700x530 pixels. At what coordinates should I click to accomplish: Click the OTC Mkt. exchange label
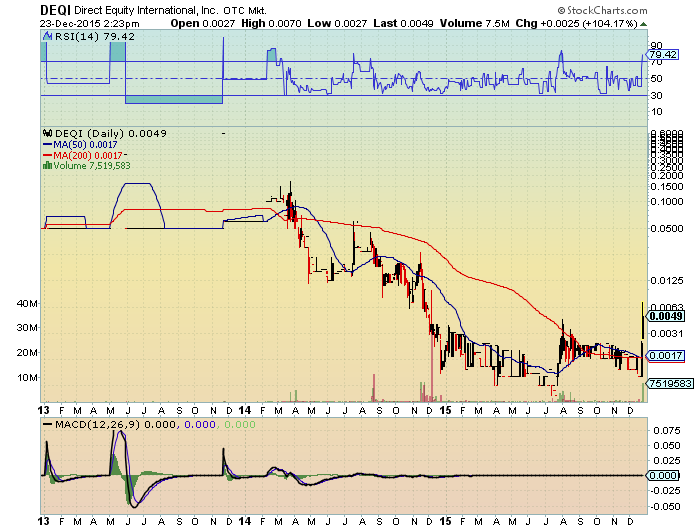click(x=245, y=11)
